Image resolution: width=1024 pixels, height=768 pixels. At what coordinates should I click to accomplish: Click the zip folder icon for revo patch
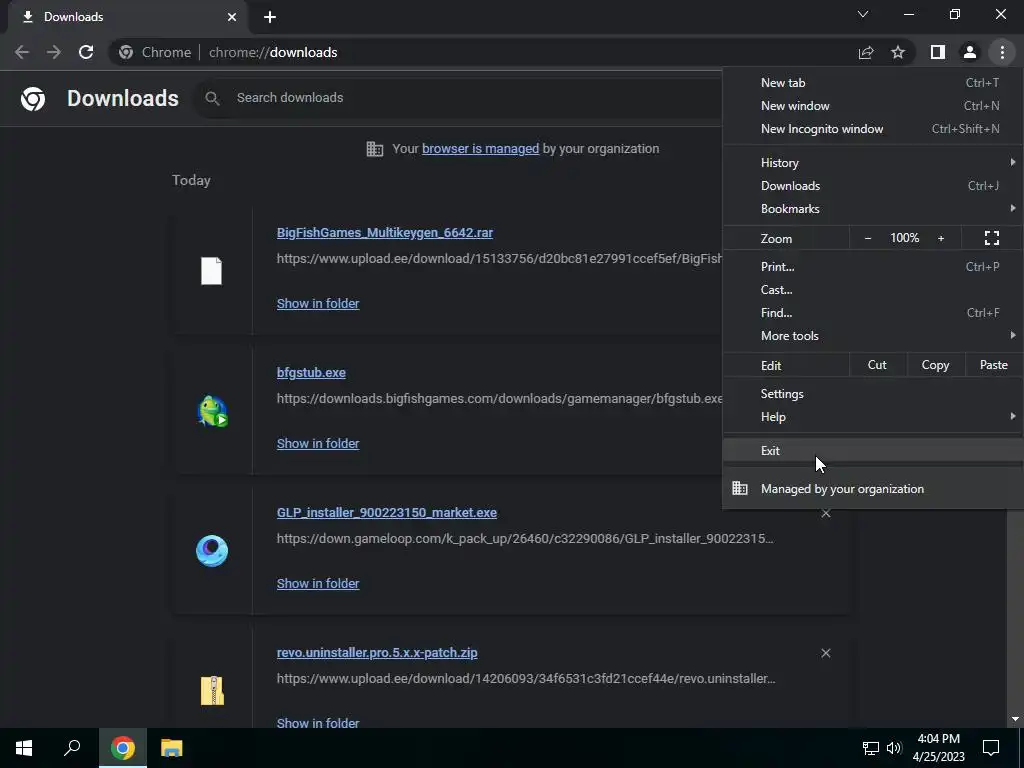[212, 690]
